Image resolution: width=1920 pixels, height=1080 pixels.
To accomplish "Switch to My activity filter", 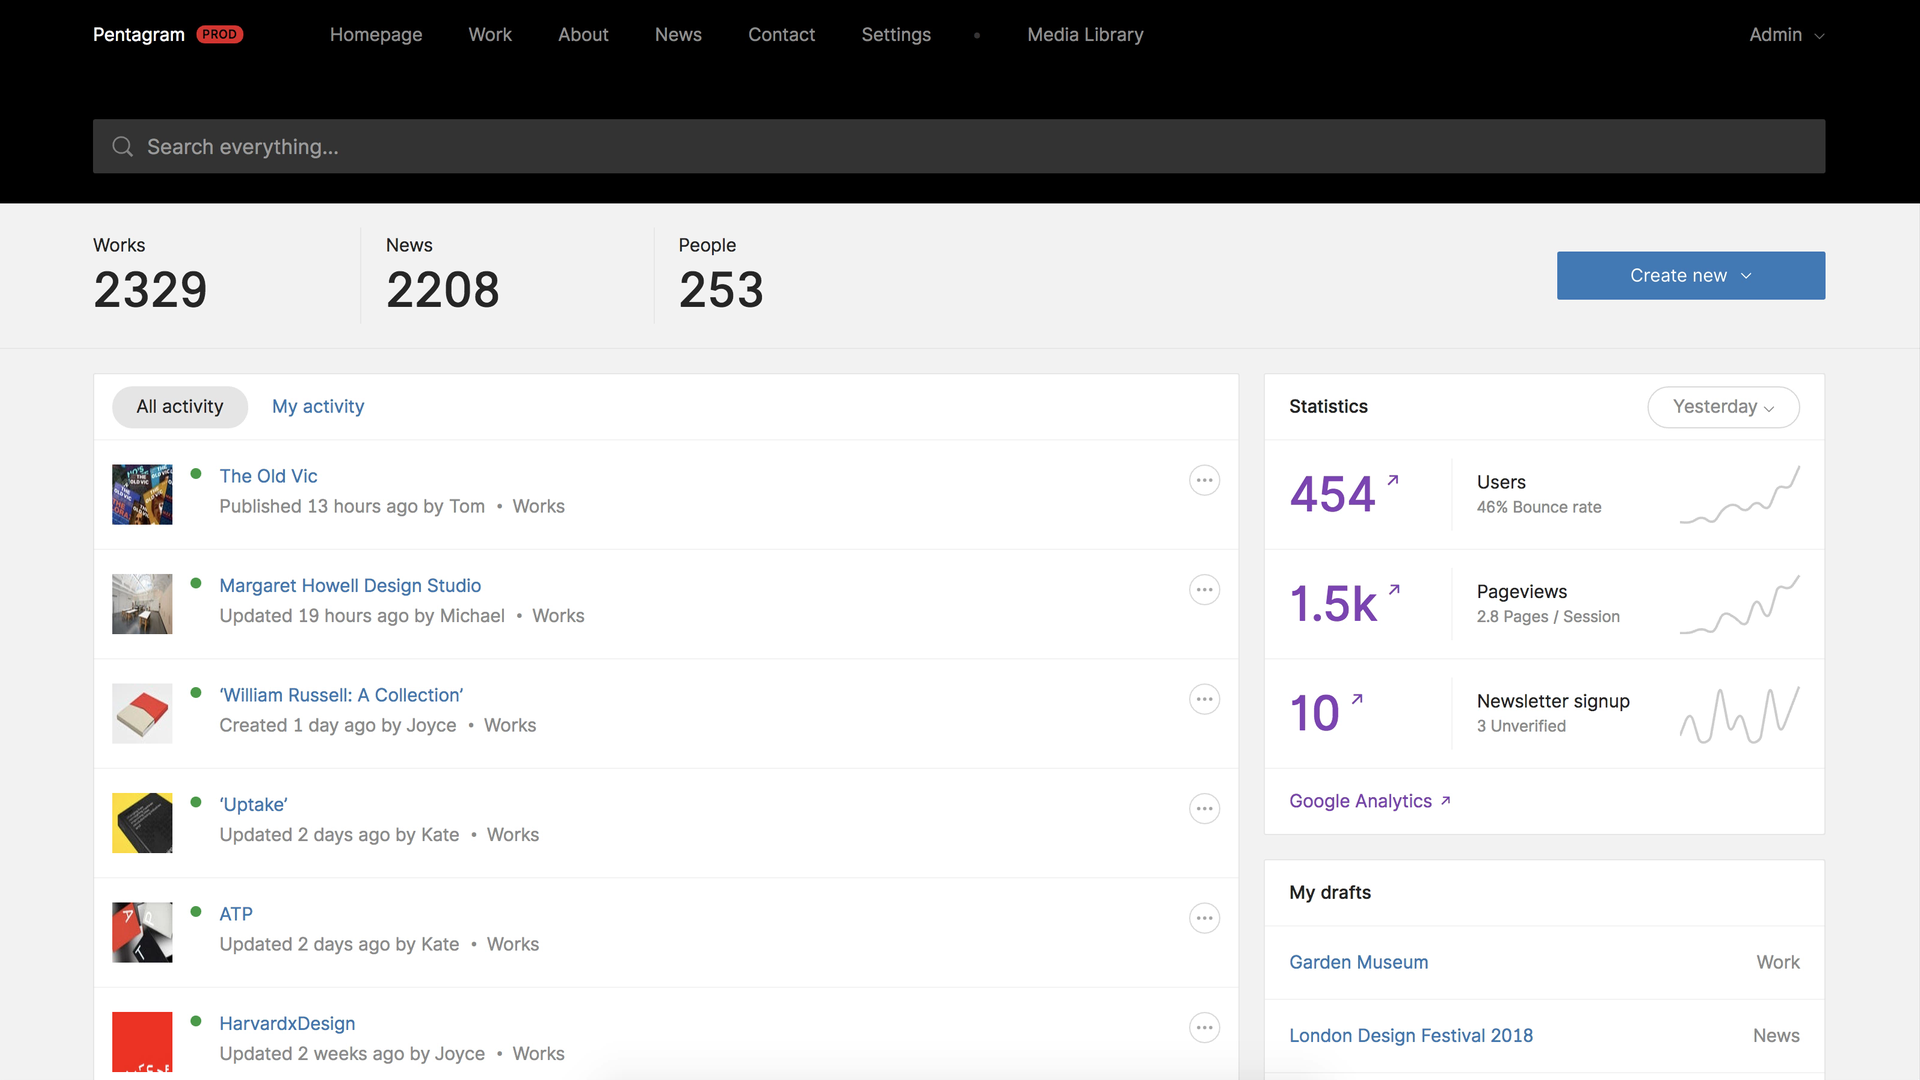I will 318,407.
